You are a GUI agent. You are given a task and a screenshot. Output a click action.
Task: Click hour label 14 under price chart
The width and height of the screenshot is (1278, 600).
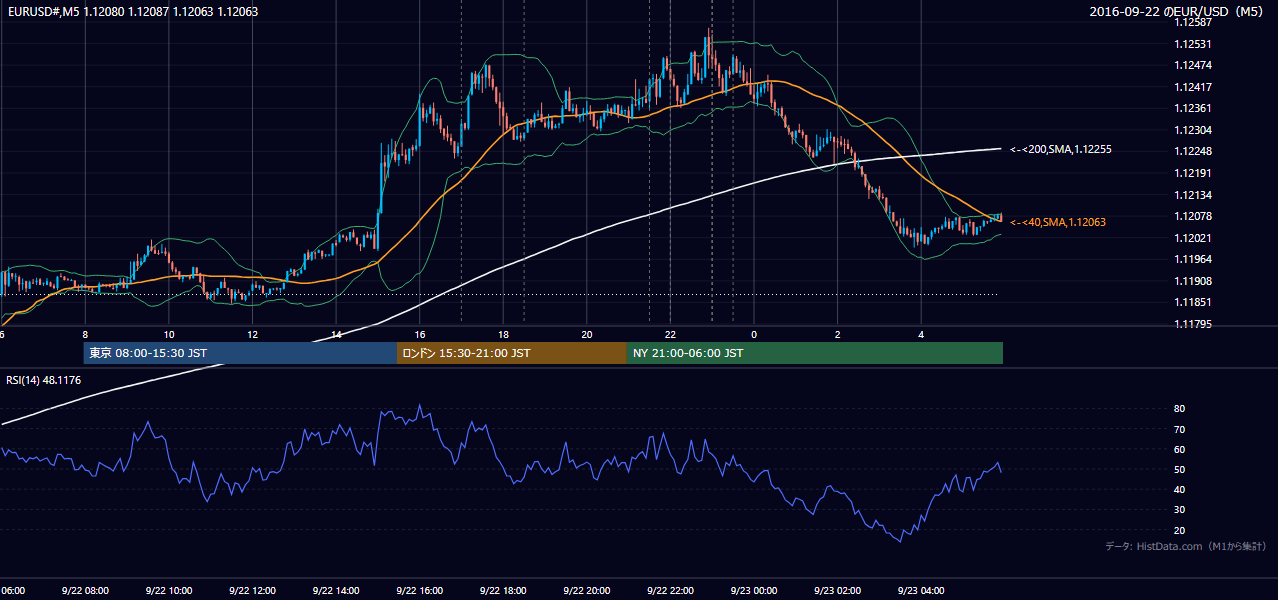[x=337, y=334]
